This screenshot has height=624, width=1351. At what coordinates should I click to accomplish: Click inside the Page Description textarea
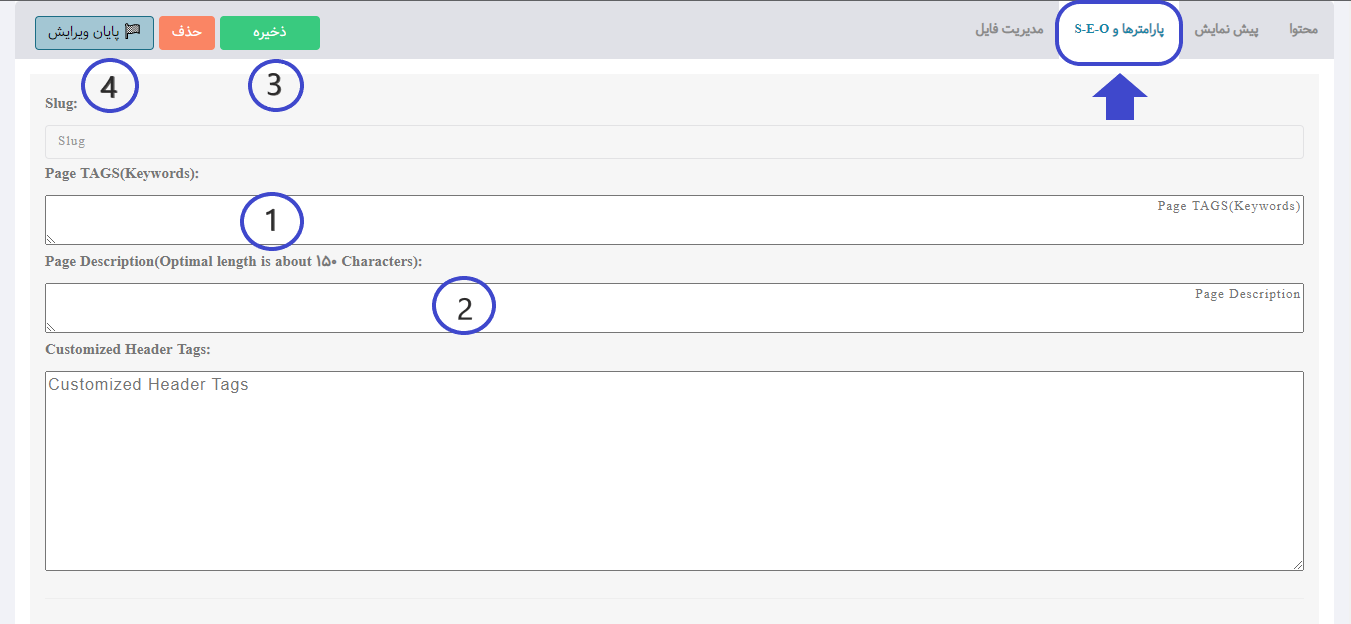674,308
